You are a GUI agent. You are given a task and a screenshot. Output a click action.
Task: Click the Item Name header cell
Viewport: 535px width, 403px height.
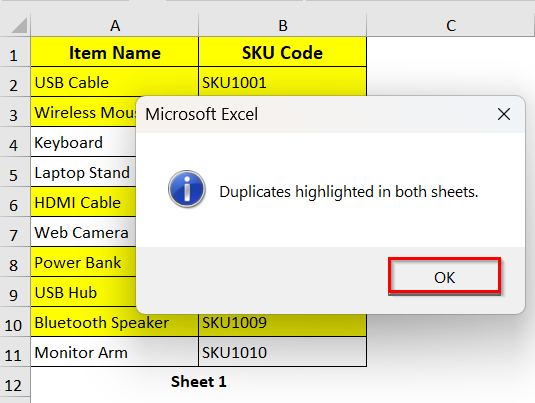point(115,52)
